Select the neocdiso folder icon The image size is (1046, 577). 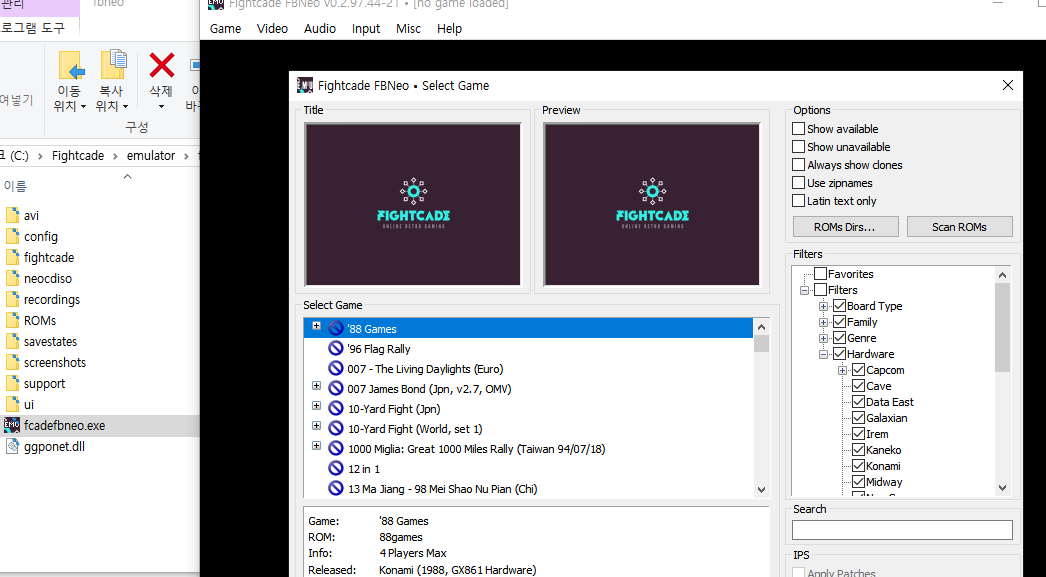(13, 278)
